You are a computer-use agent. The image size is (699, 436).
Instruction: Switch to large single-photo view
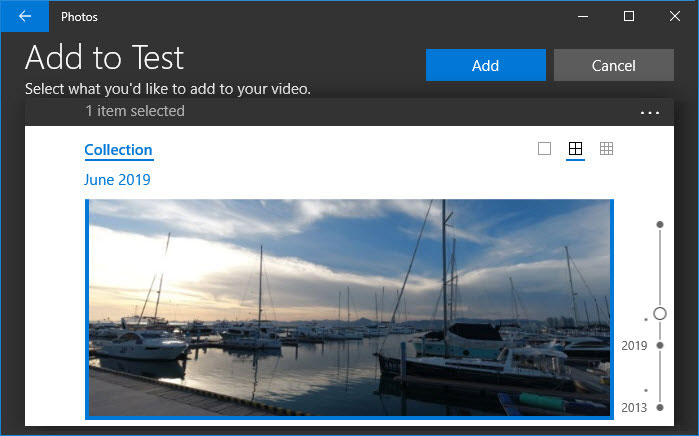click(x=544, y=149)
